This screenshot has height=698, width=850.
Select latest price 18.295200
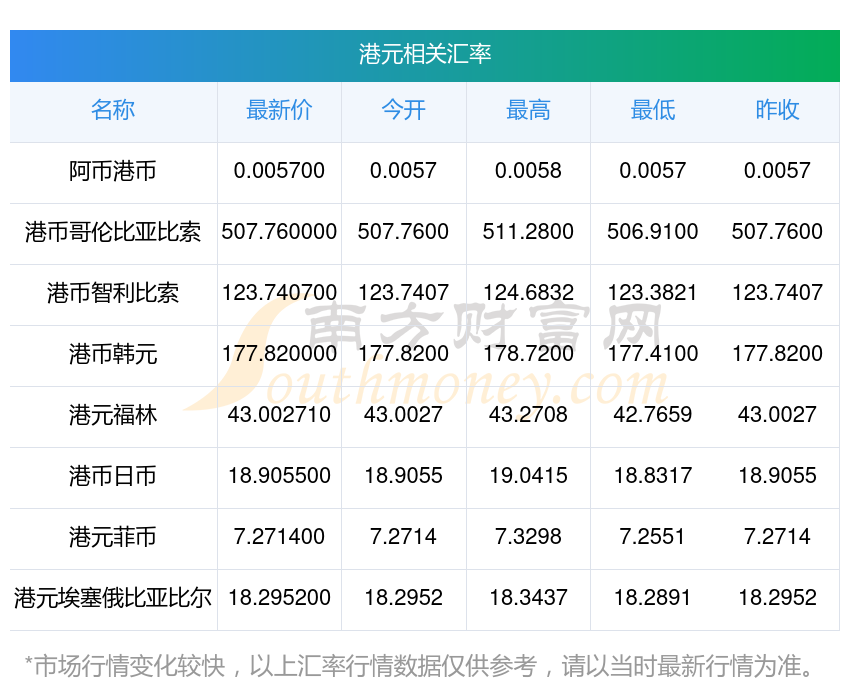tap(279, 598)
